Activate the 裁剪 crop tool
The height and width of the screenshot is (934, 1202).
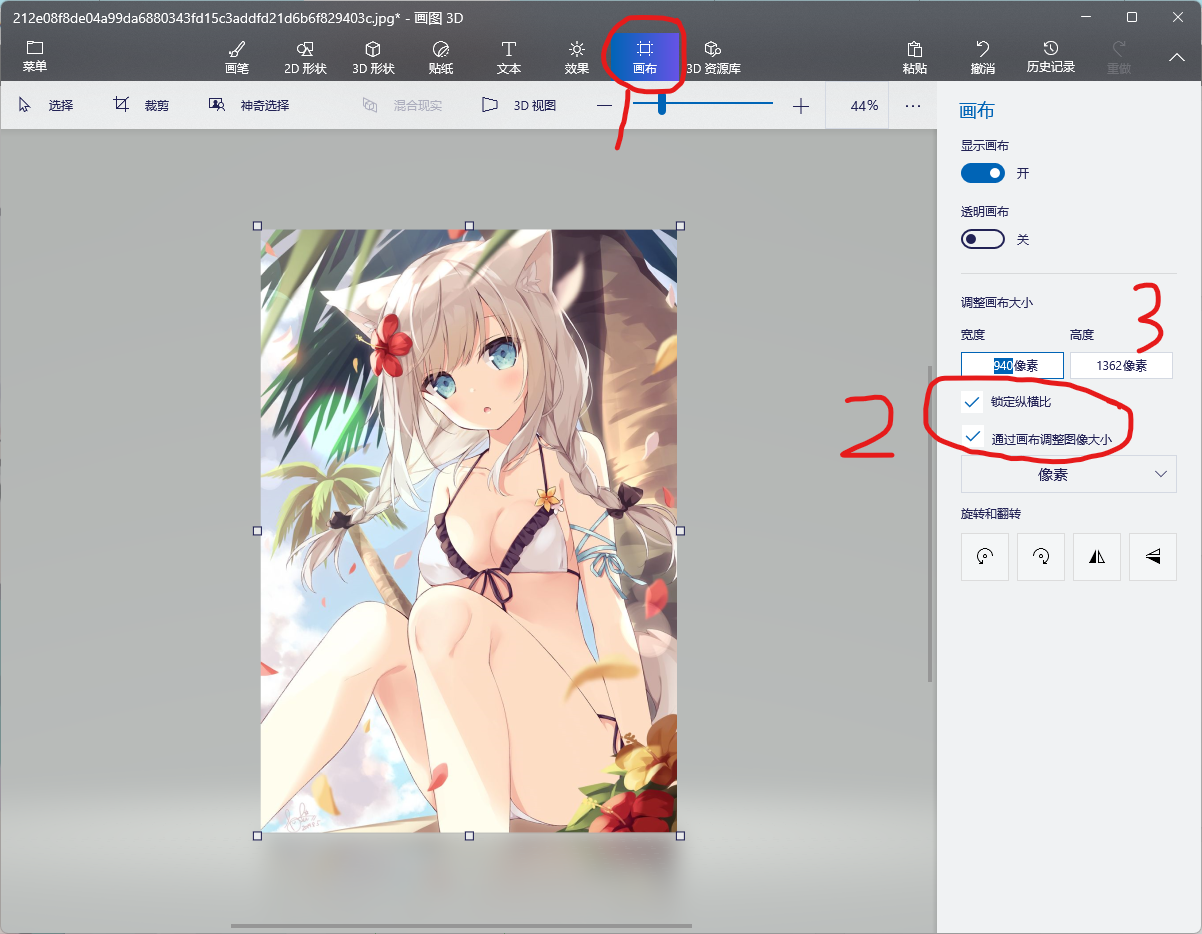[x=141, y=105]
